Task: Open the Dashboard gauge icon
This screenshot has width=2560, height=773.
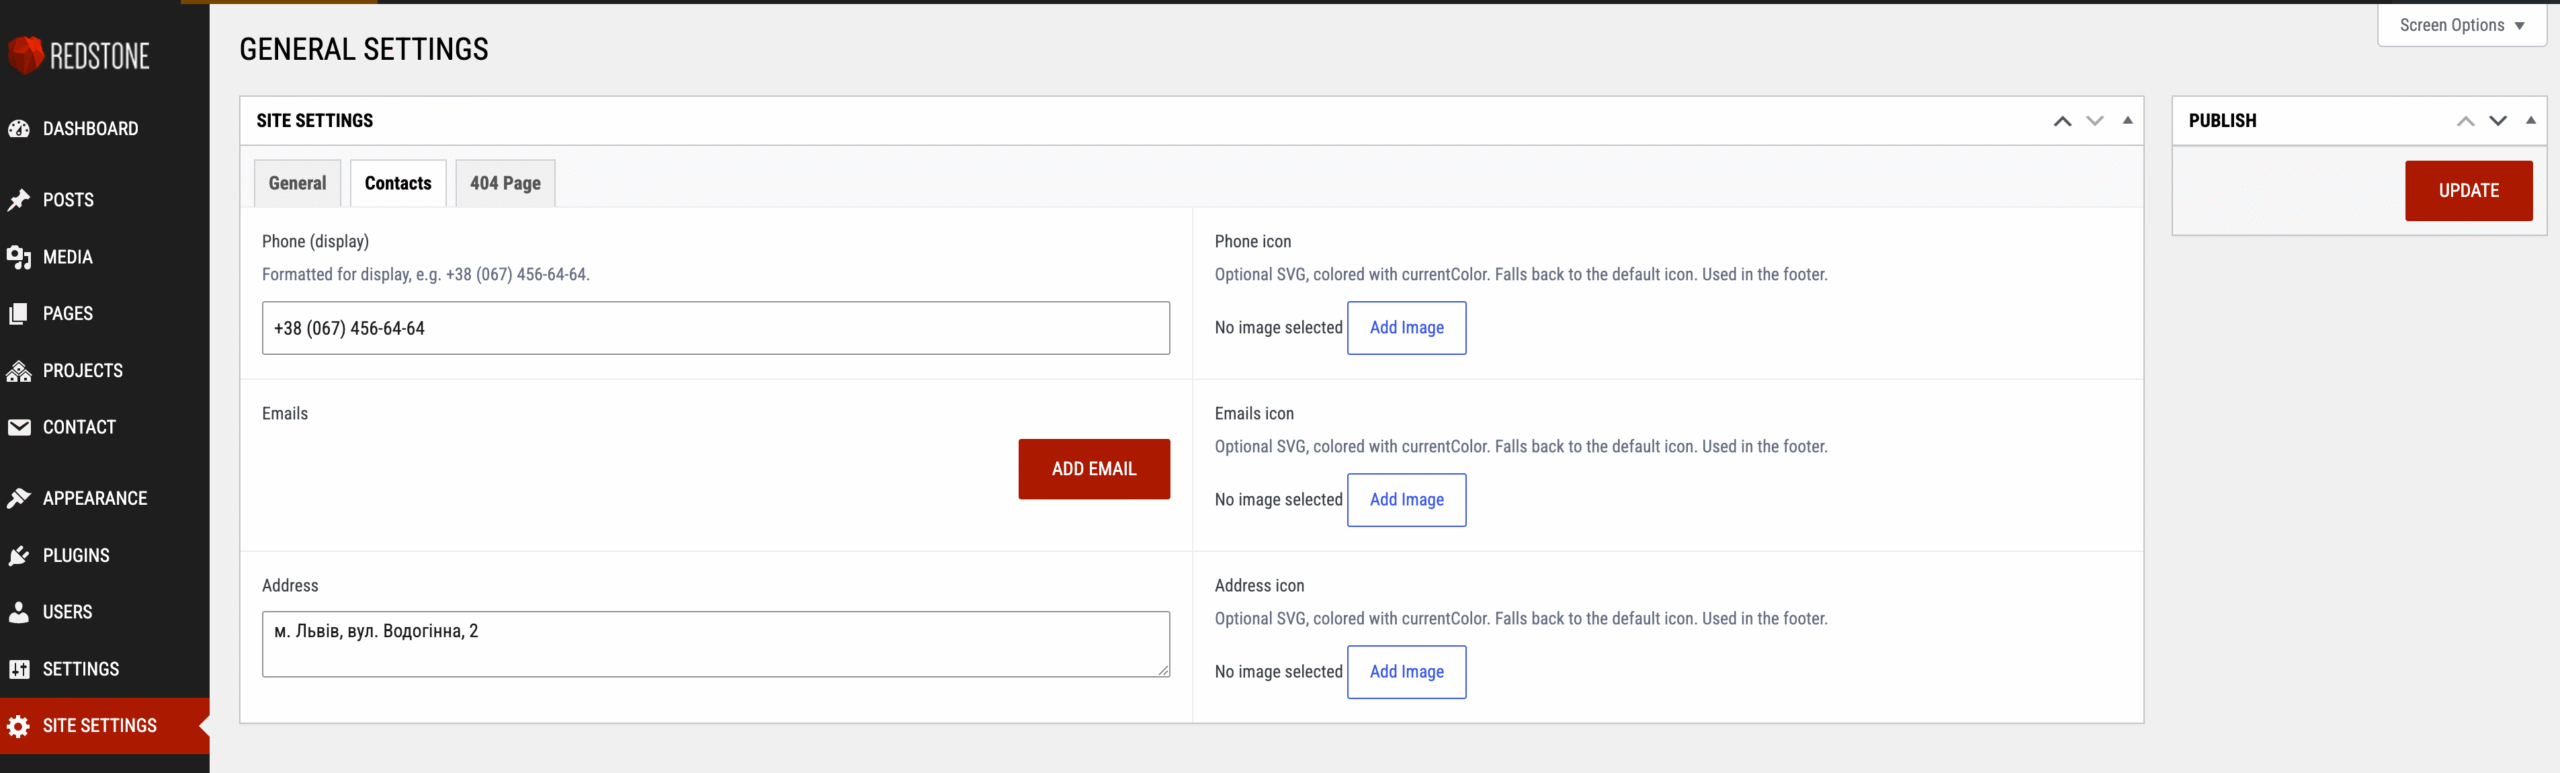Action: pos(19,129)
